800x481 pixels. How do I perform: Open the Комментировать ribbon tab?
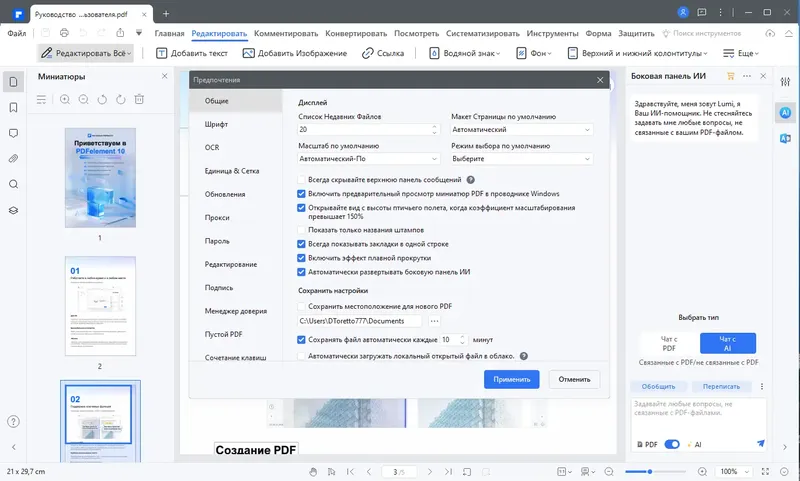coord(286,33)
